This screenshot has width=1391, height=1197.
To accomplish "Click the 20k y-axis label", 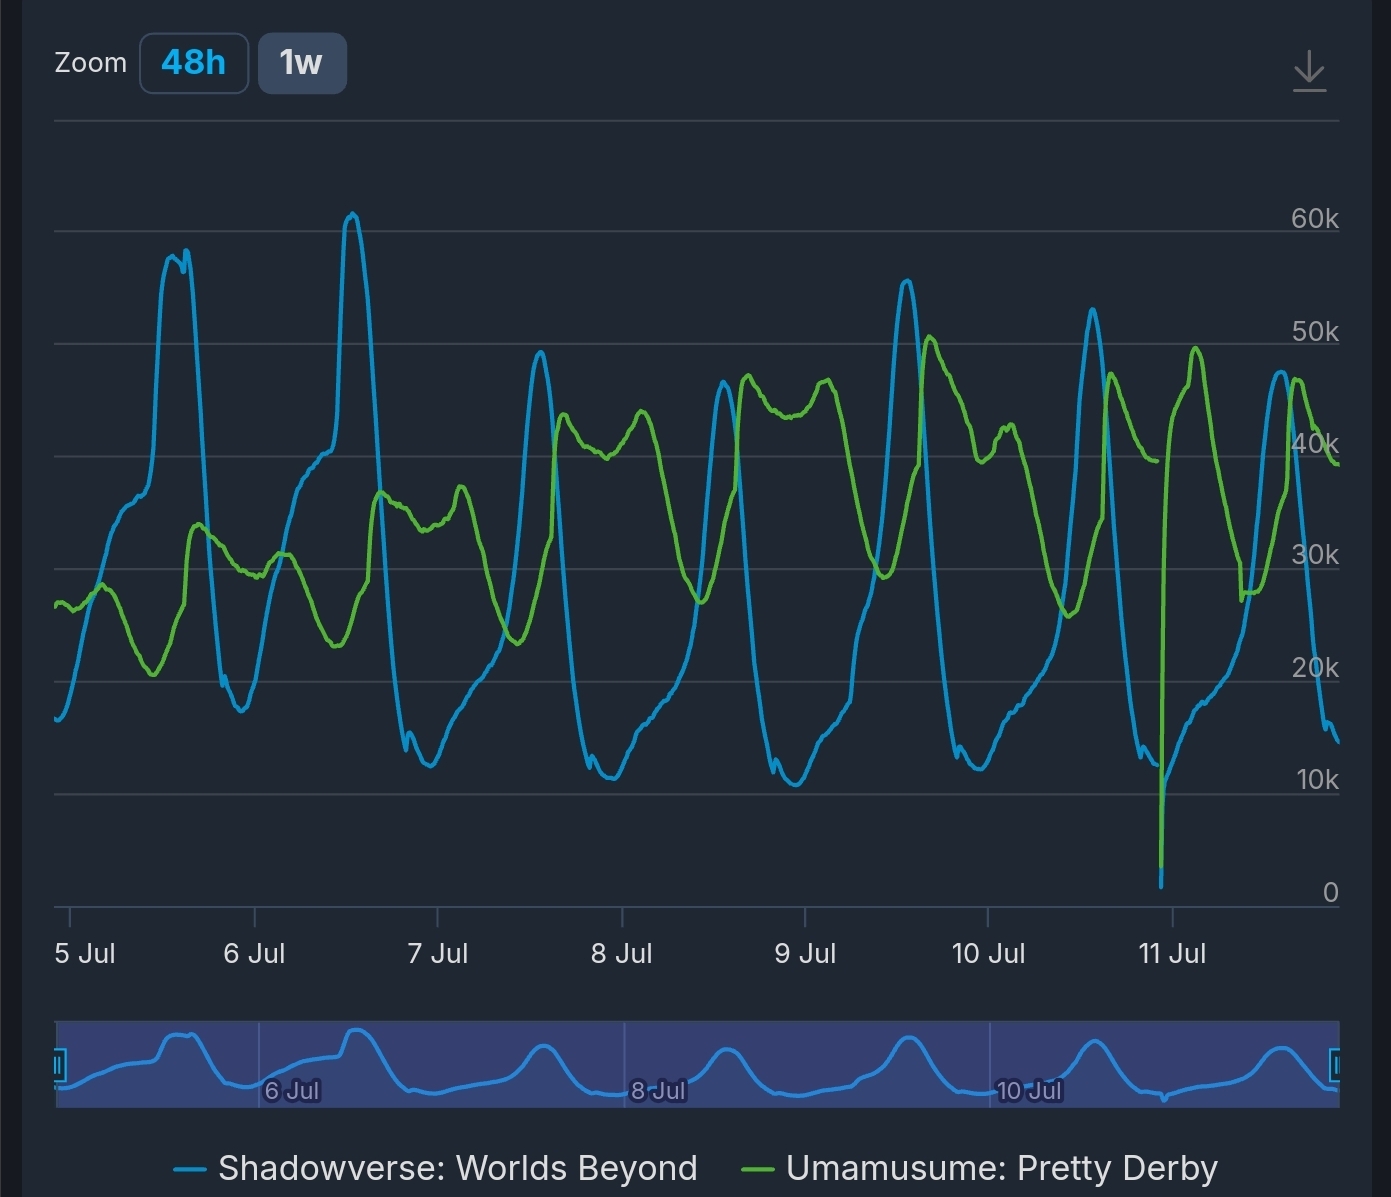I will click(x=1314, y=667).
